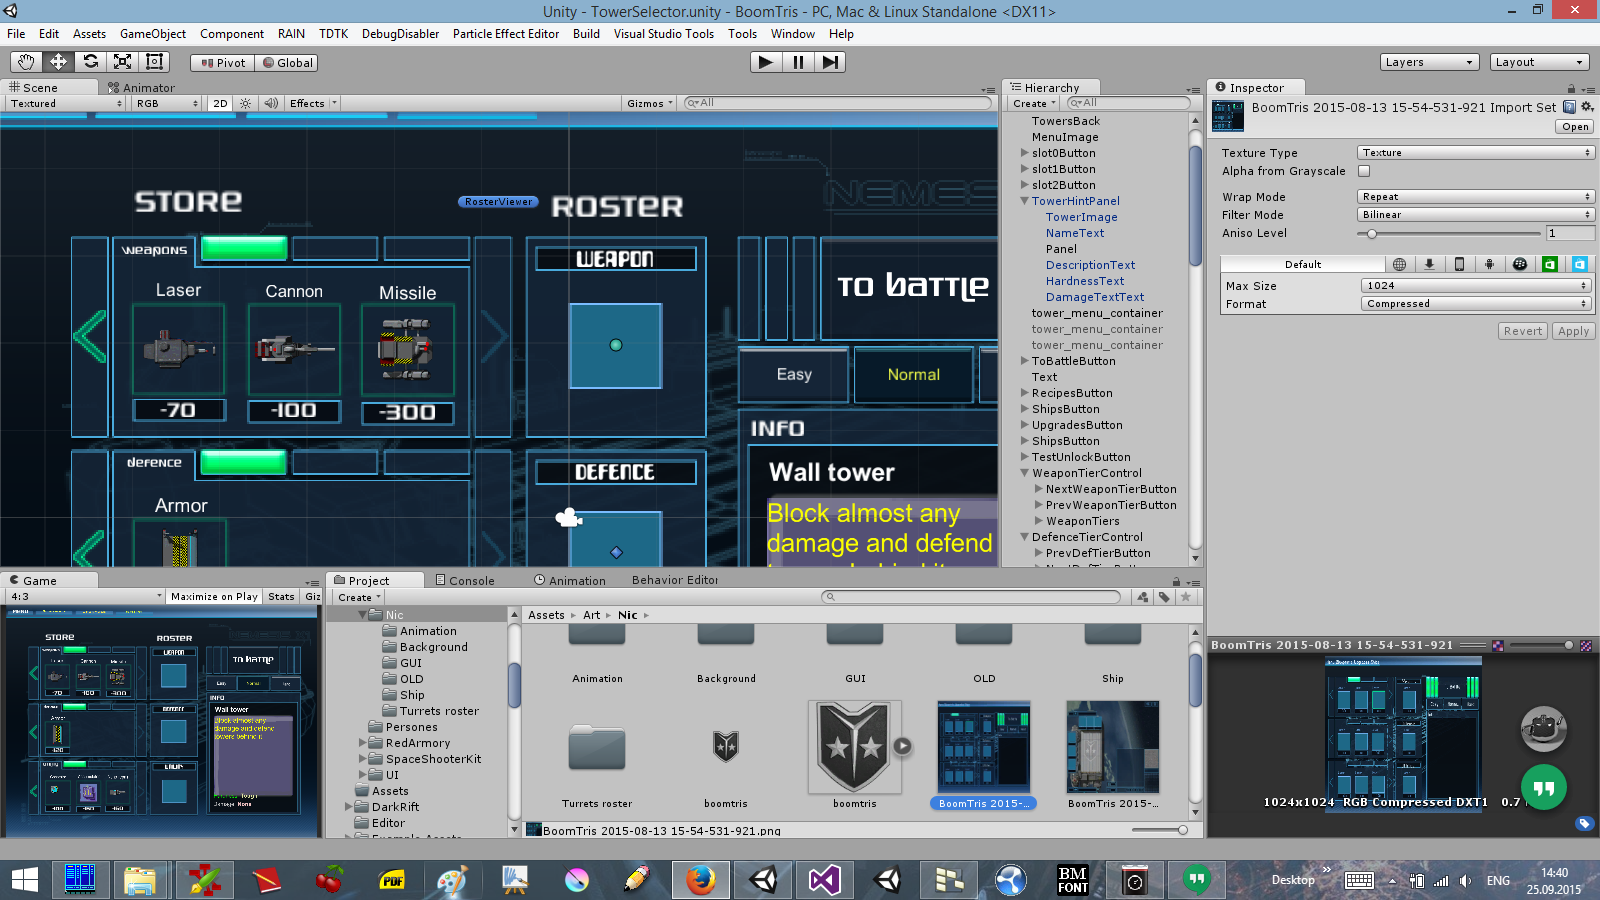Open the Layout dropdown

(x=1539, y=62)
